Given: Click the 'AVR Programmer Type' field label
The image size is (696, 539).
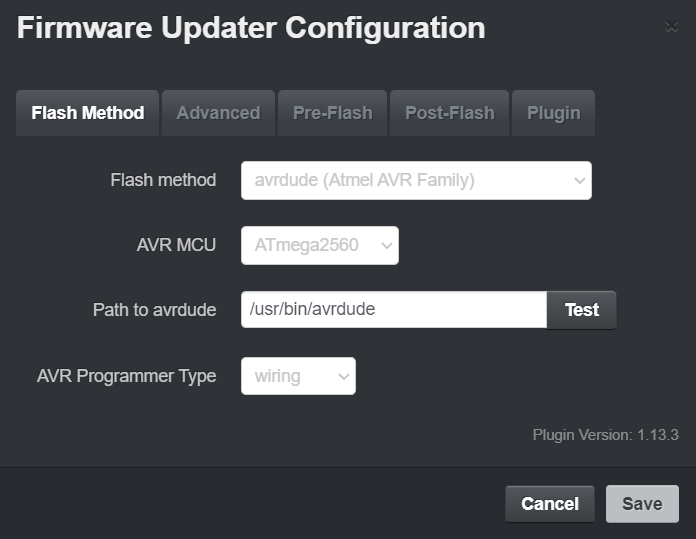Looking at the screenshot, I should (x=126, y=376).
